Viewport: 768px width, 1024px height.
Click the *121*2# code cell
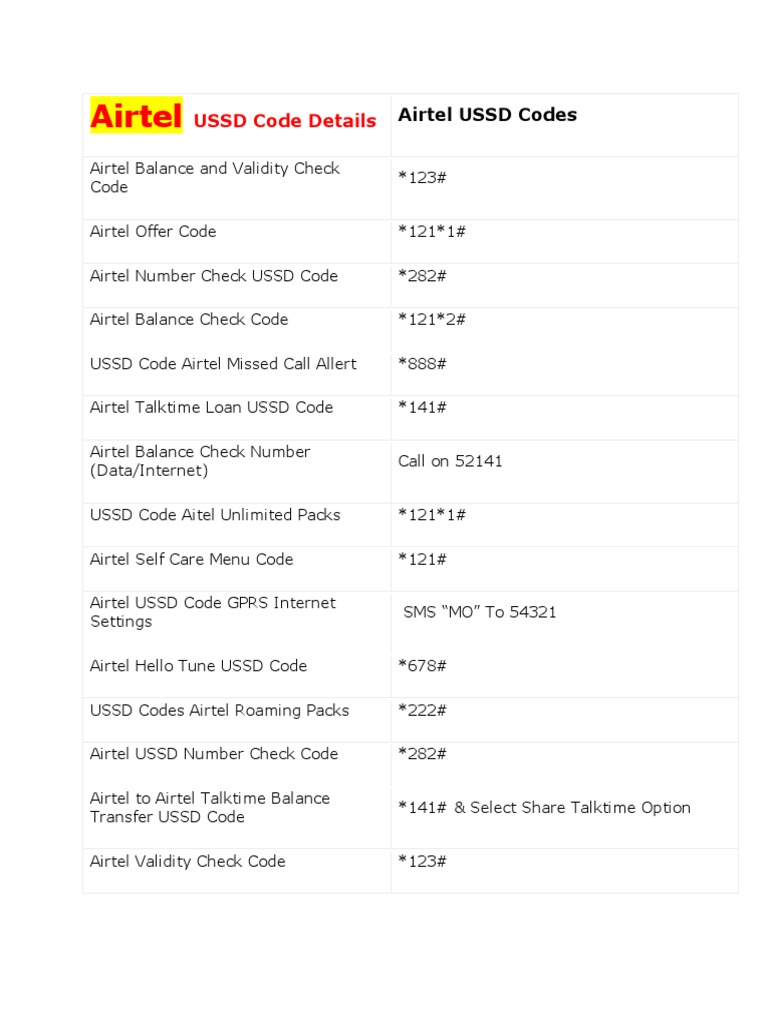pos(432,320)
